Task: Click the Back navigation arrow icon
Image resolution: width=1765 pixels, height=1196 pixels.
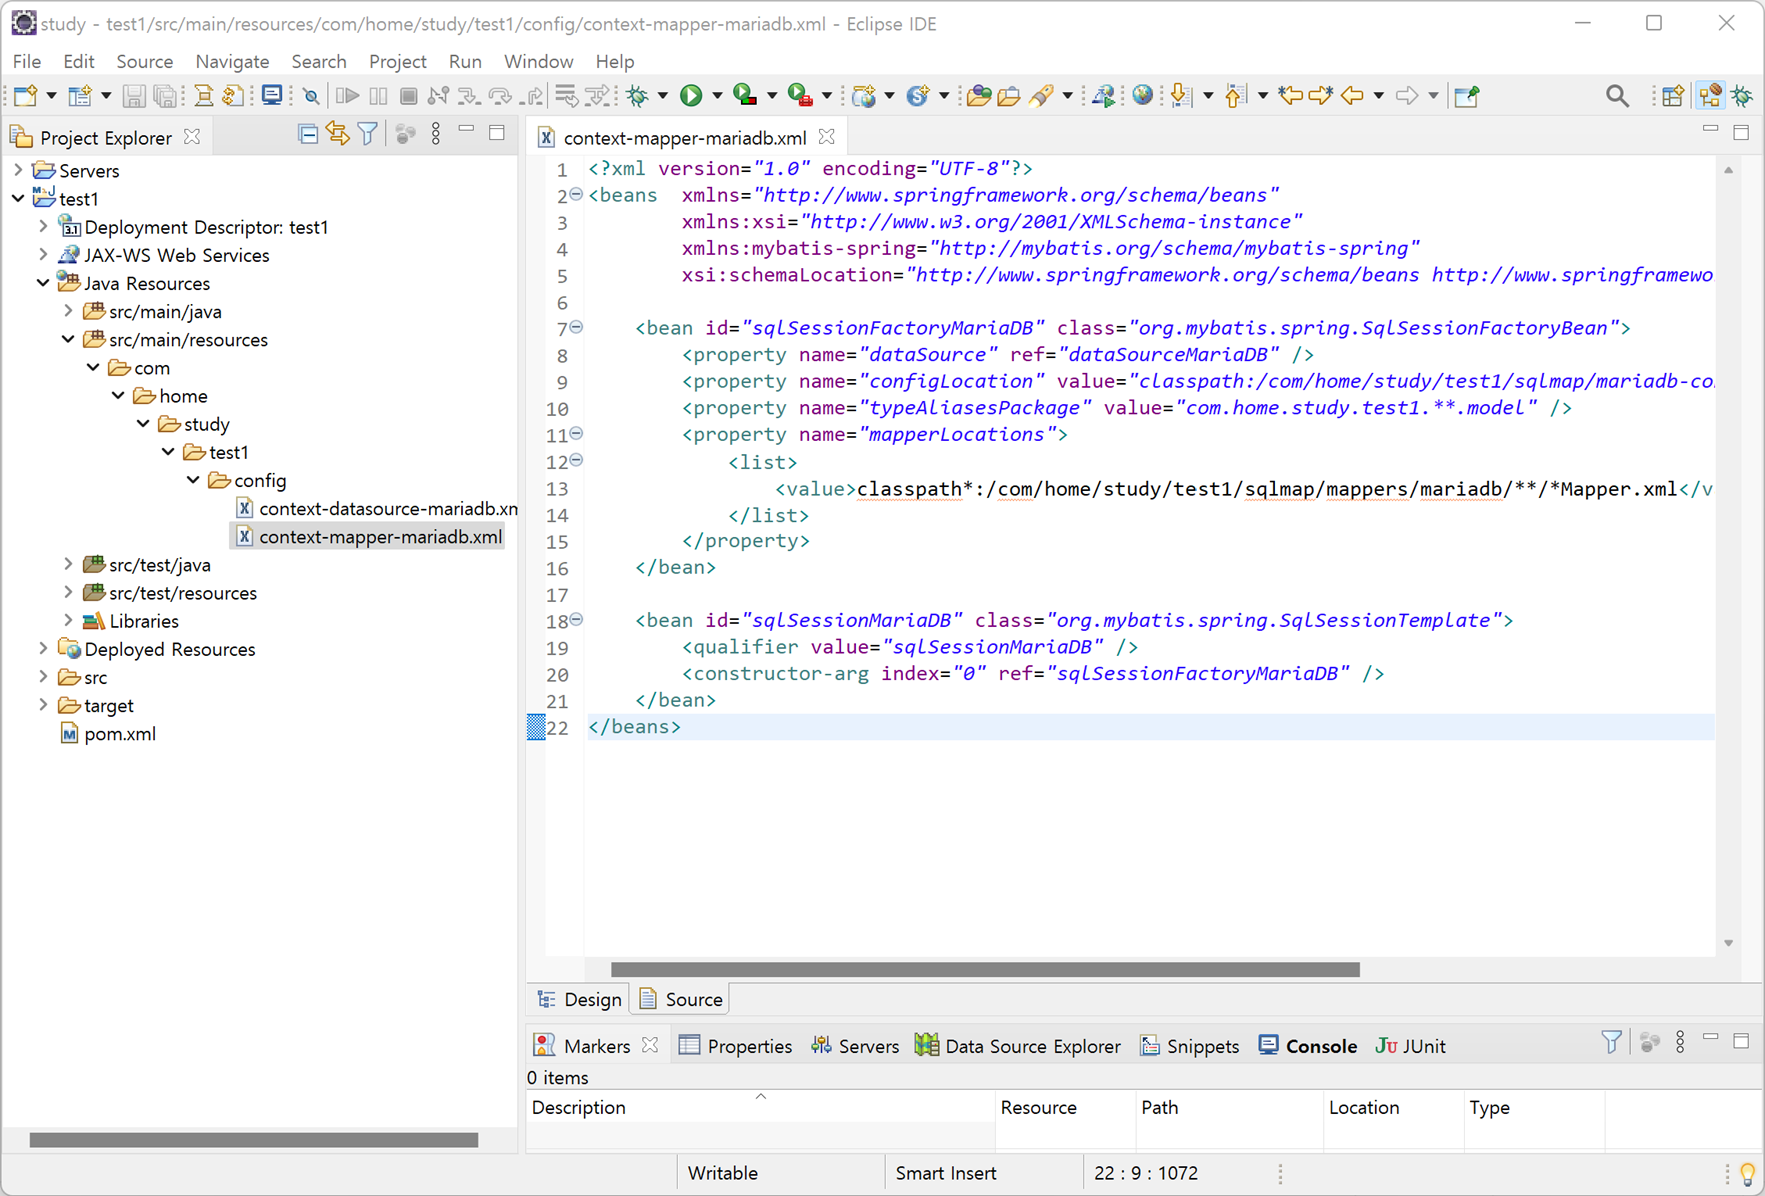Action: click(1352, 95)
